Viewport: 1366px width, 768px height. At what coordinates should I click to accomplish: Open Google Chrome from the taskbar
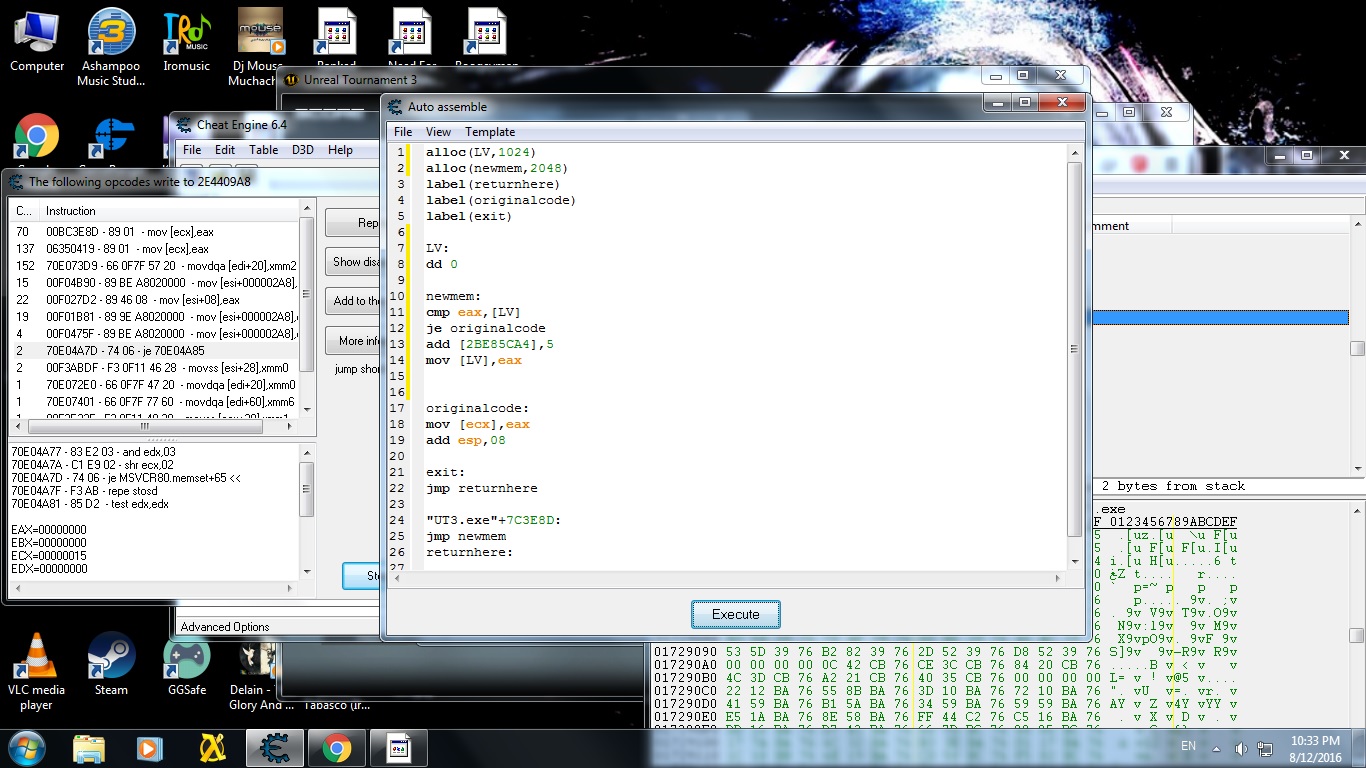(x=336, y=748)
